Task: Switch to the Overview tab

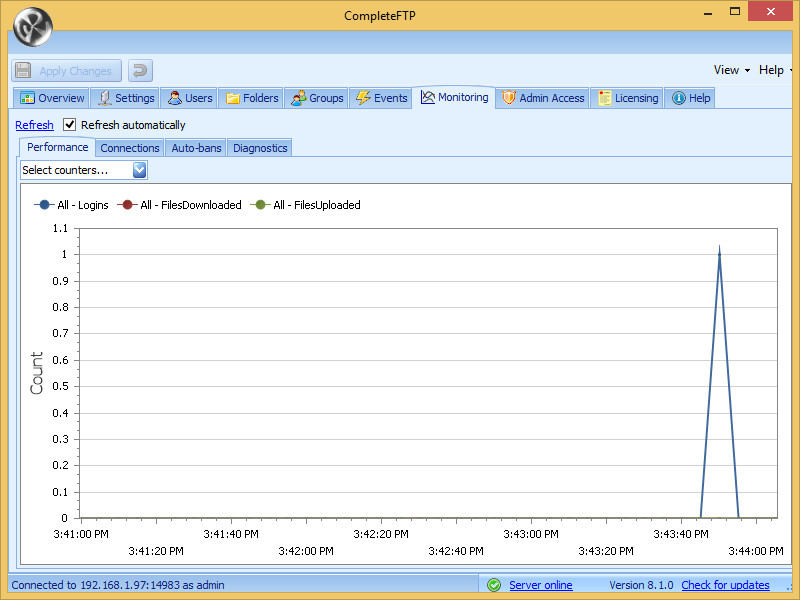Action: pos(52,98)
